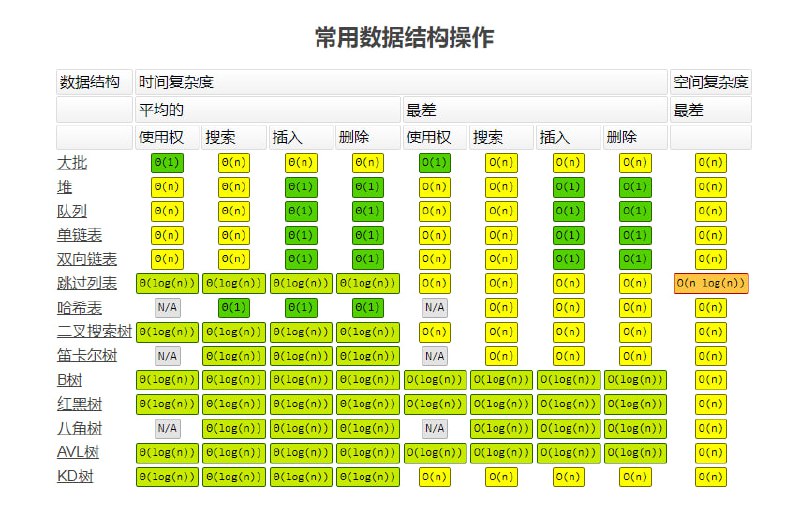
Task: Open the 跳过列表 link
Action: [x=87, y=283]
